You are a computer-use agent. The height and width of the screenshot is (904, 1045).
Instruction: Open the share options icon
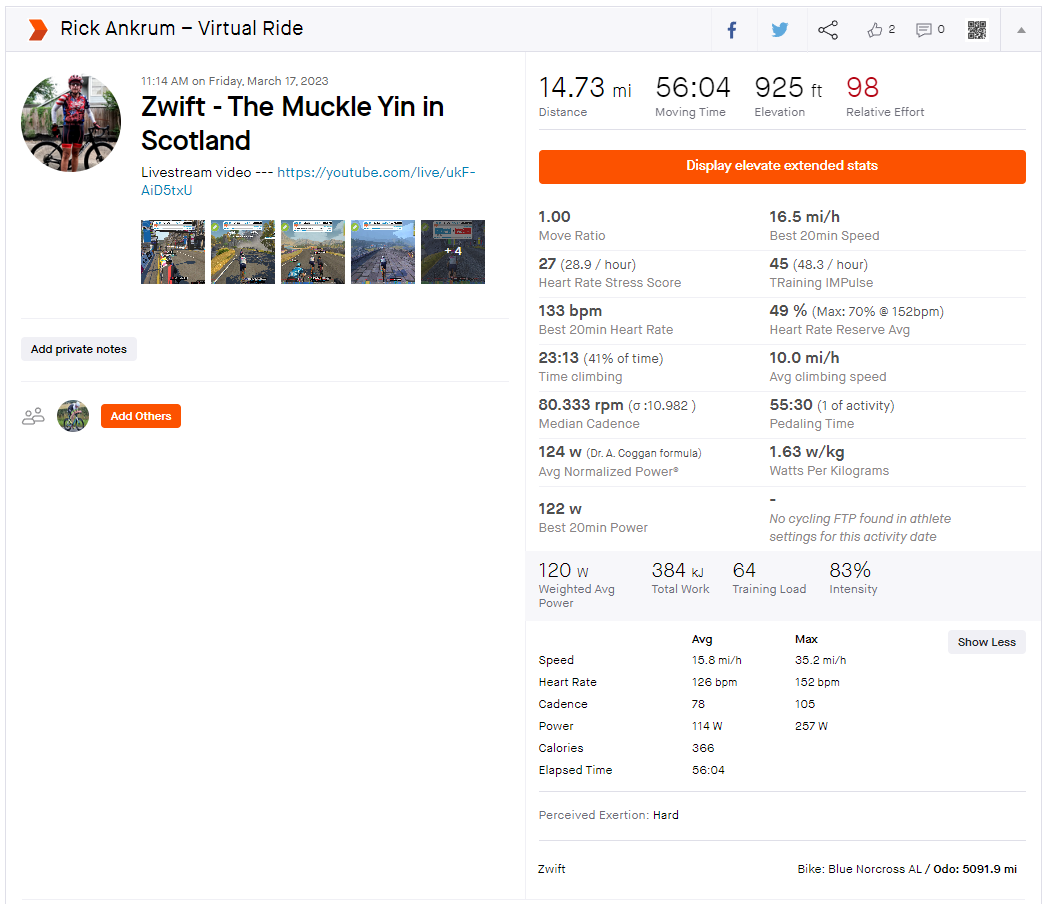coord(828,30)
